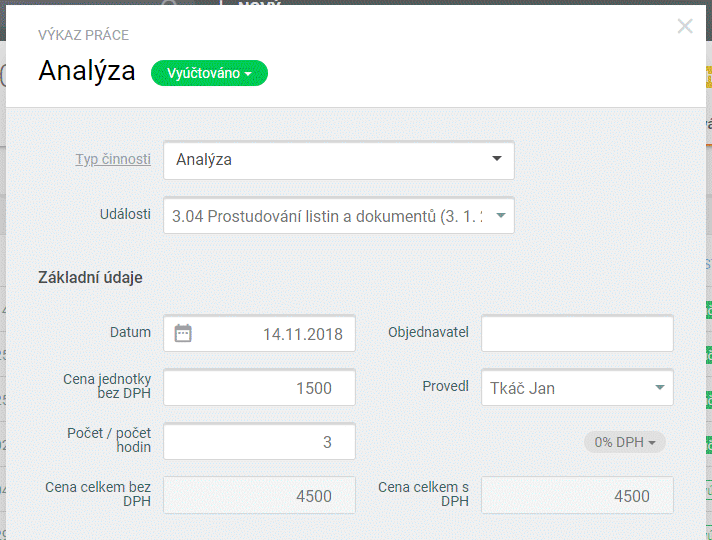Screen dimensions: 712x540
Task: Open the calendar icon in Datum field
Action: [x=183, y=333]
